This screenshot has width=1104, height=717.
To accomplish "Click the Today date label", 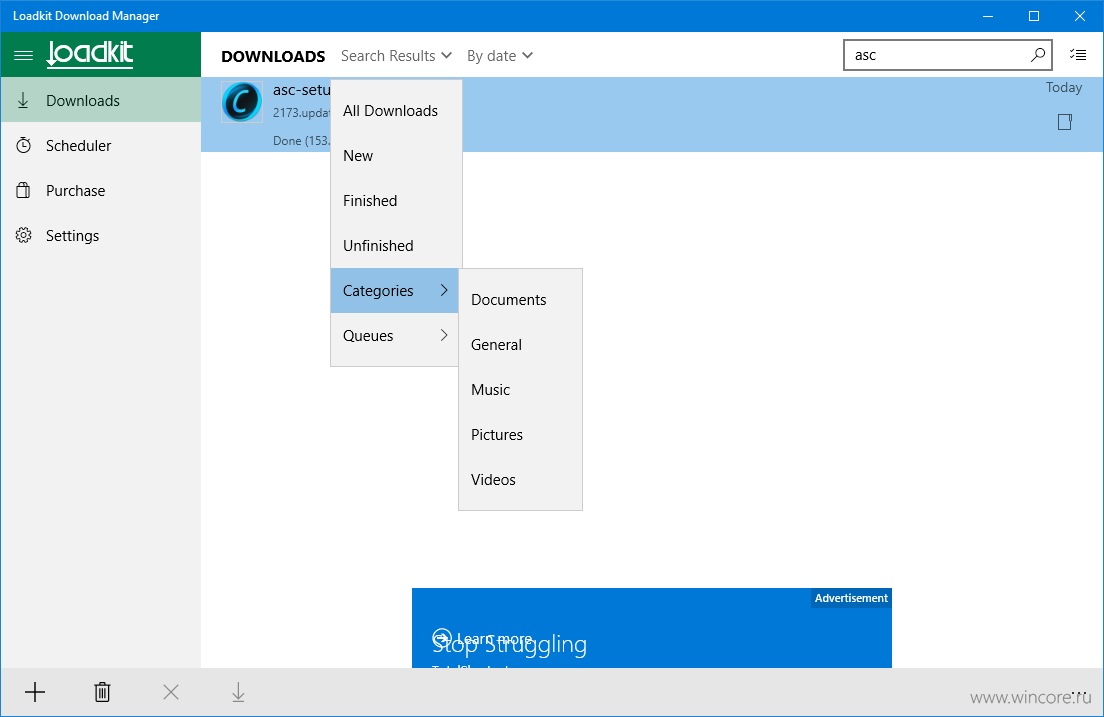I will [x=1063, y=87].
